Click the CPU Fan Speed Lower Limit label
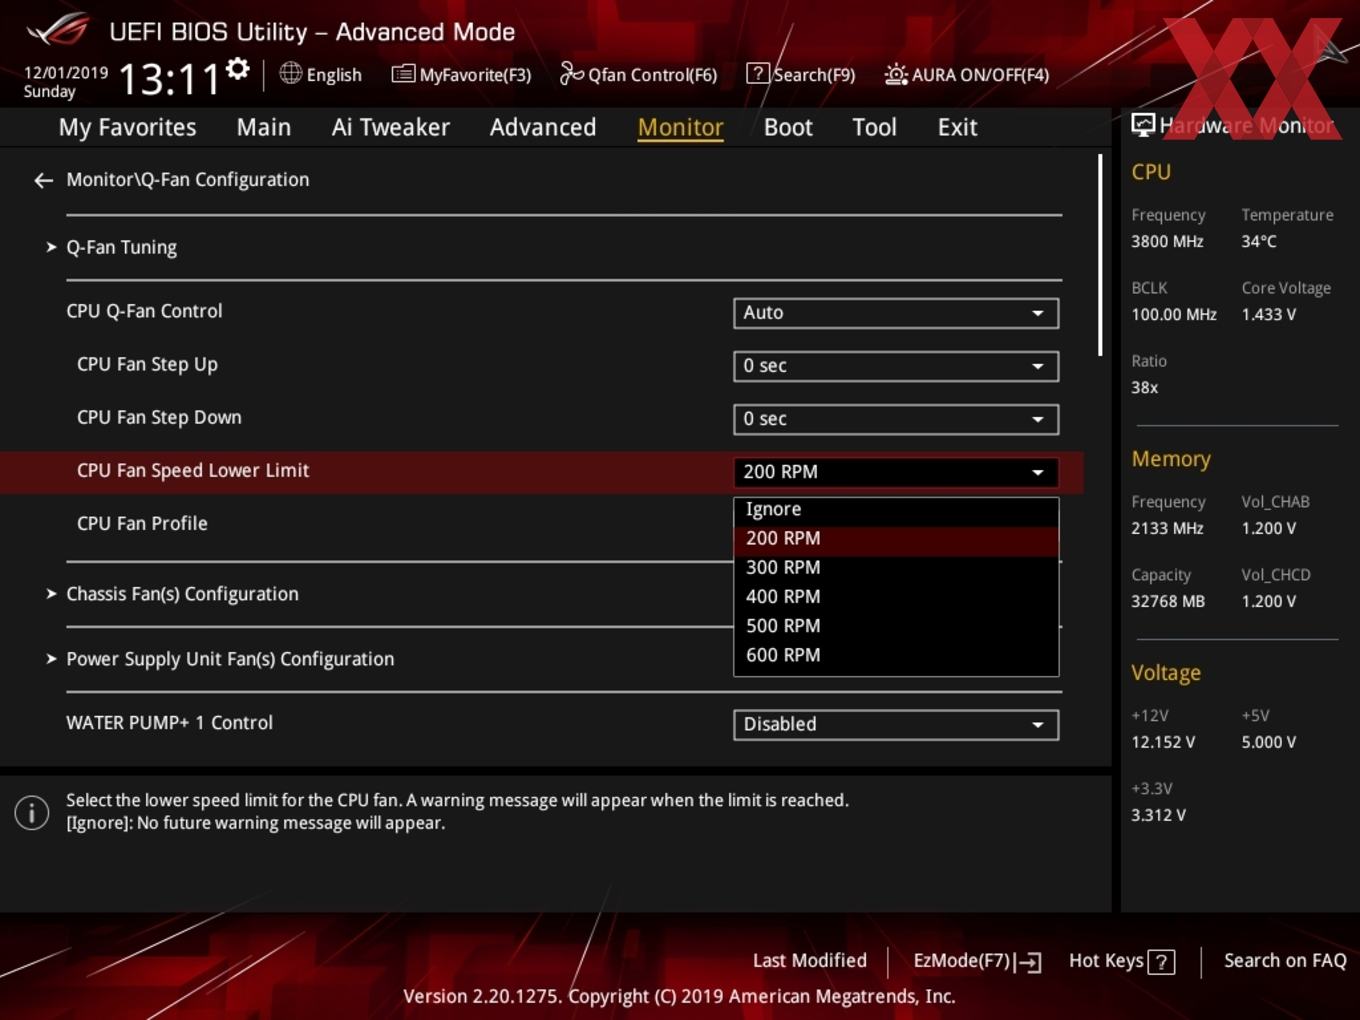Viewport: 1360px width, 1020px height. (x=193, y=471)
